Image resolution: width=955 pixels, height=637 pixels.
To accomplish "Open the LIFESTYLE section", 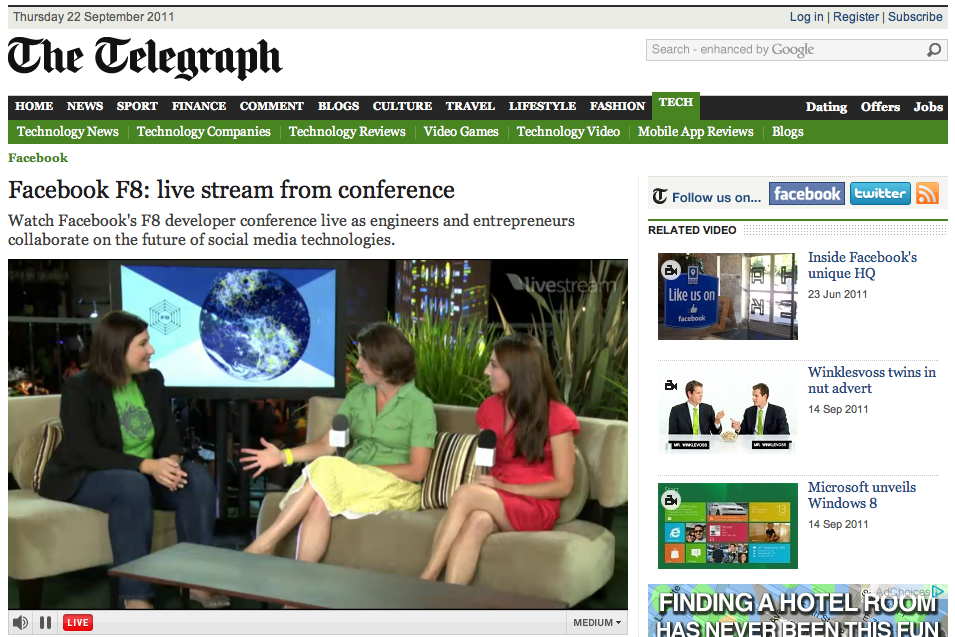I will pyautogui.click(x=542, y=106).
